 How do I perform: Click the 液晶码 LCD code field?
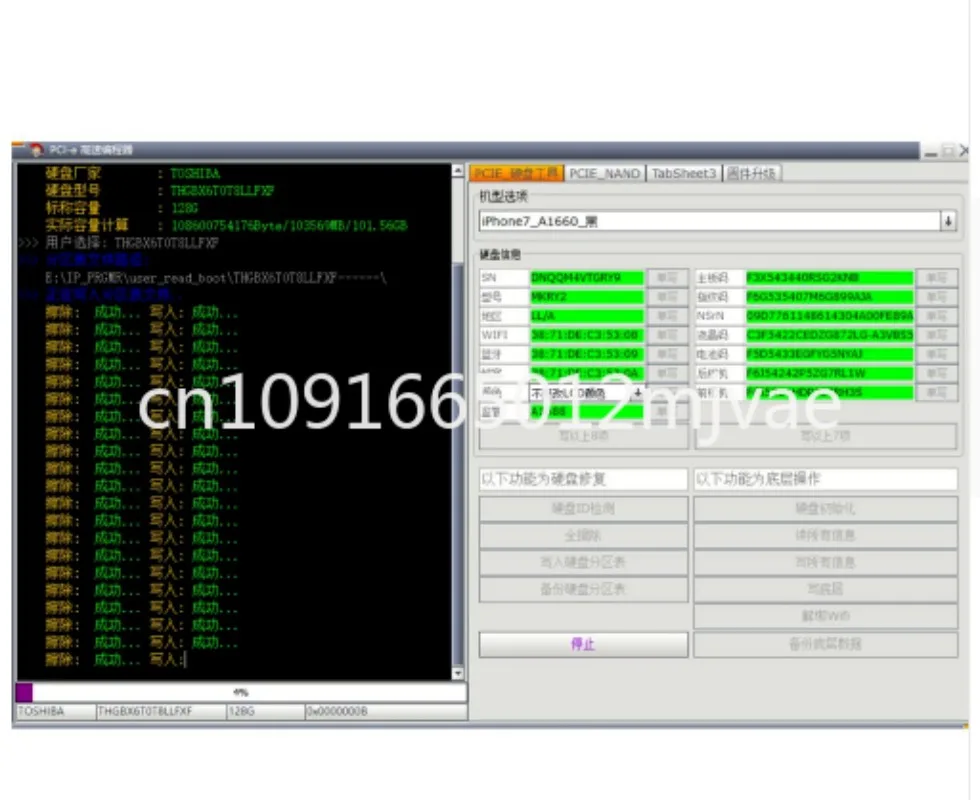point(829,335)
